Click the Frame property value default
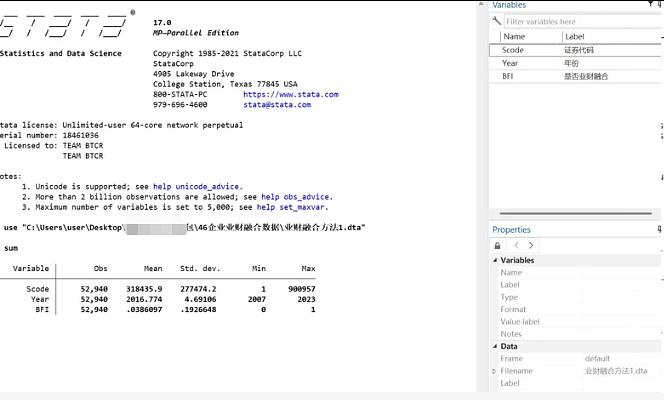 597,359
